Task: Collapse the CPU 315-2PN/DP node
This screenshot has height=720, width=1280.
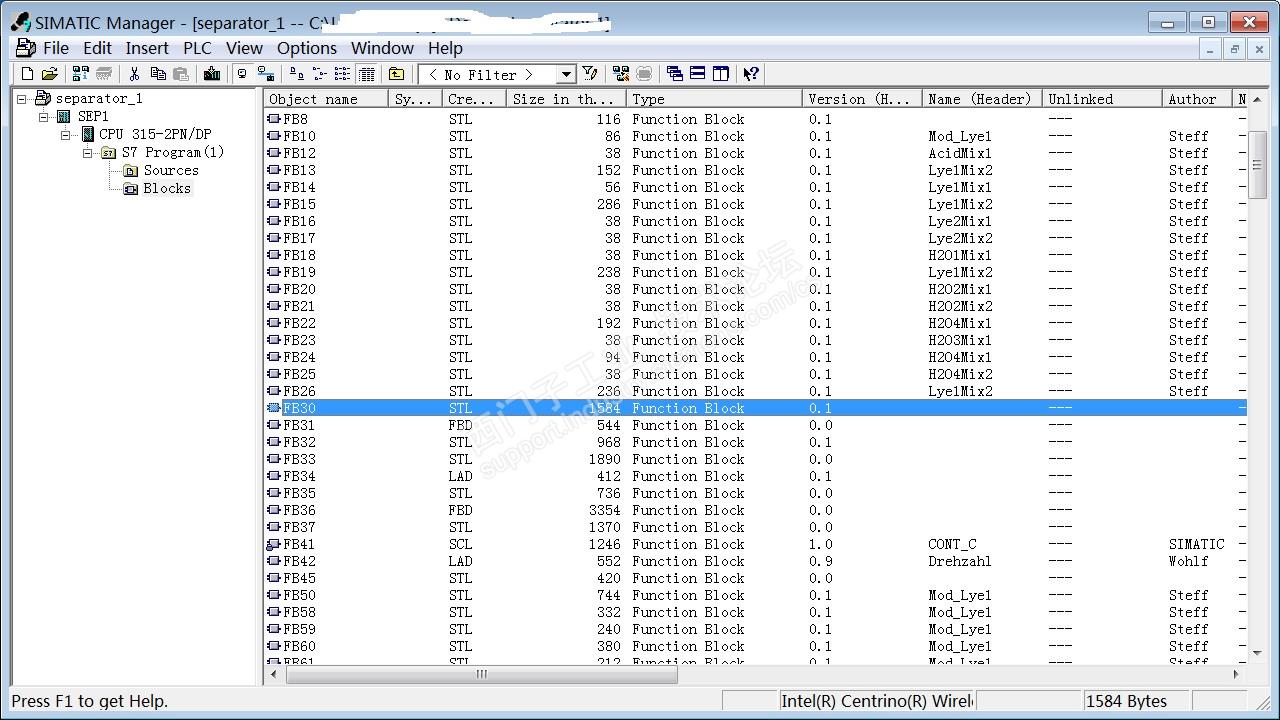Action: click(66, 135)
